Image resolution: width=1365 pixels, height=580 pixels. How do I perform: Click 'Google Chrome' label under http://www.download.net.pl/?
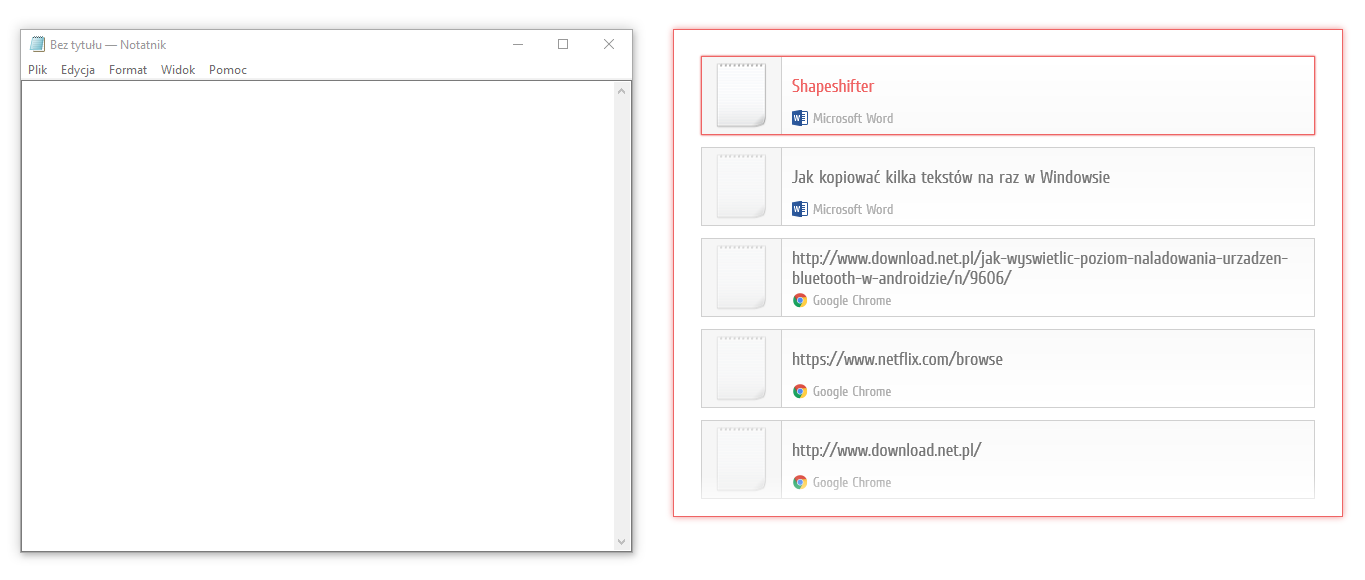tap(852, 482)
